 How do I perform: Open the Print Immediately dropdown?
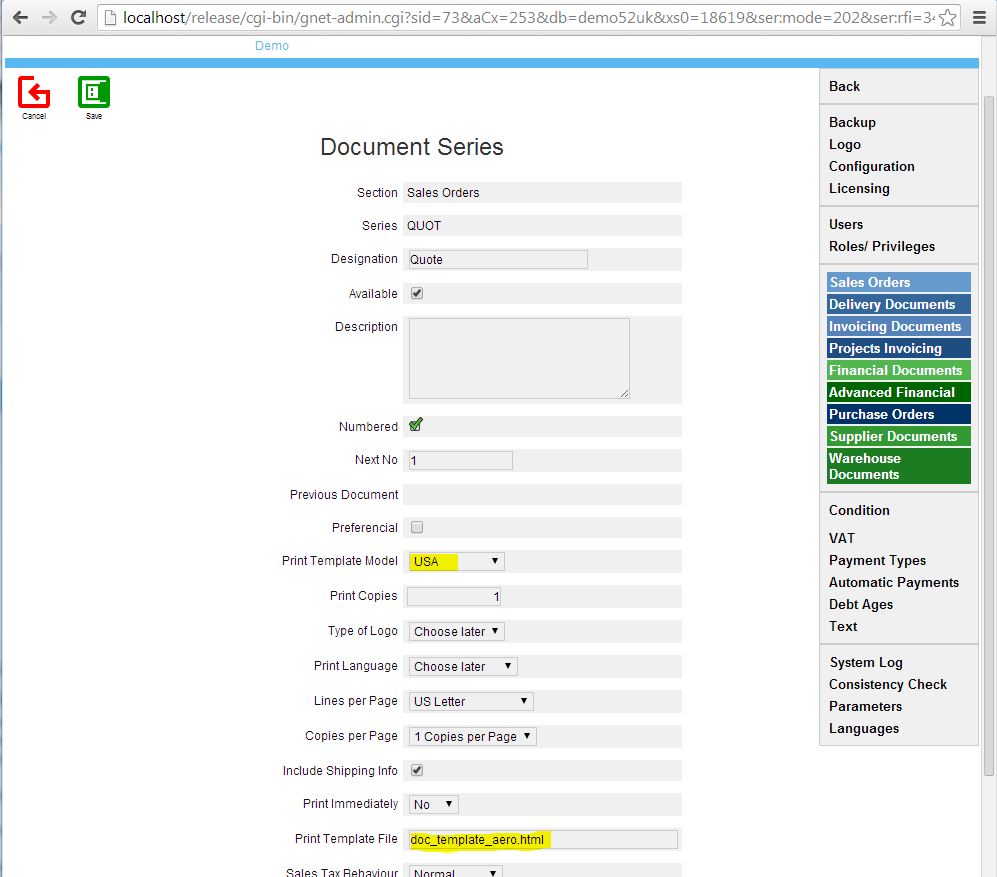tap(433, 804)
